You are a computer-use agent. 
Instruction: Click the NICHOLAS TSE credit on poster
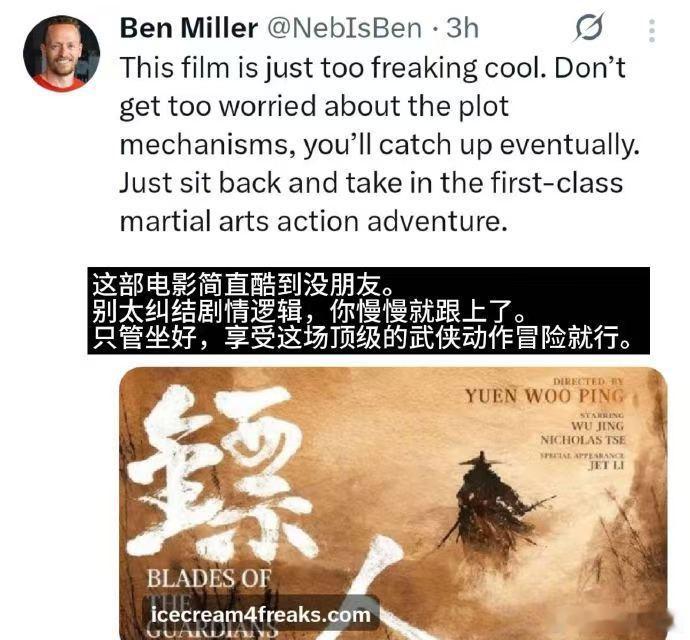(x=583, y=440)
